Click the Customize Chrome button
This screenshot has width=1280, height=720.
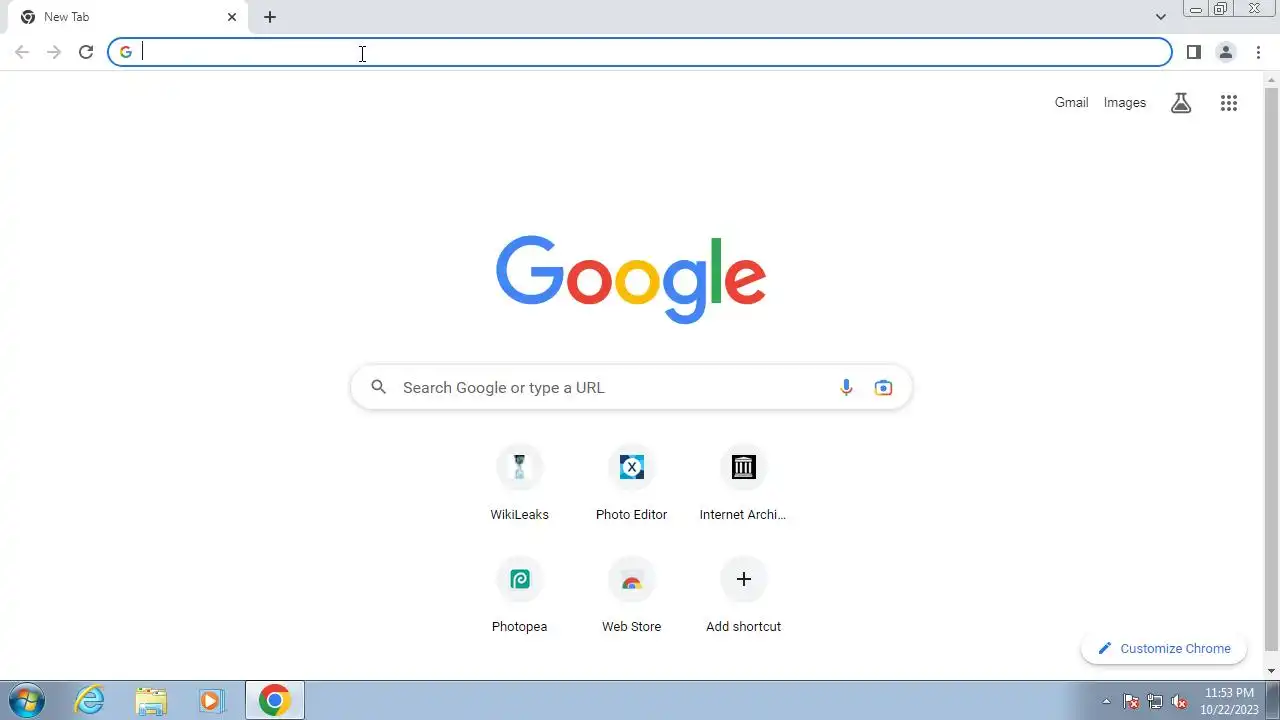click(1164, 648)
